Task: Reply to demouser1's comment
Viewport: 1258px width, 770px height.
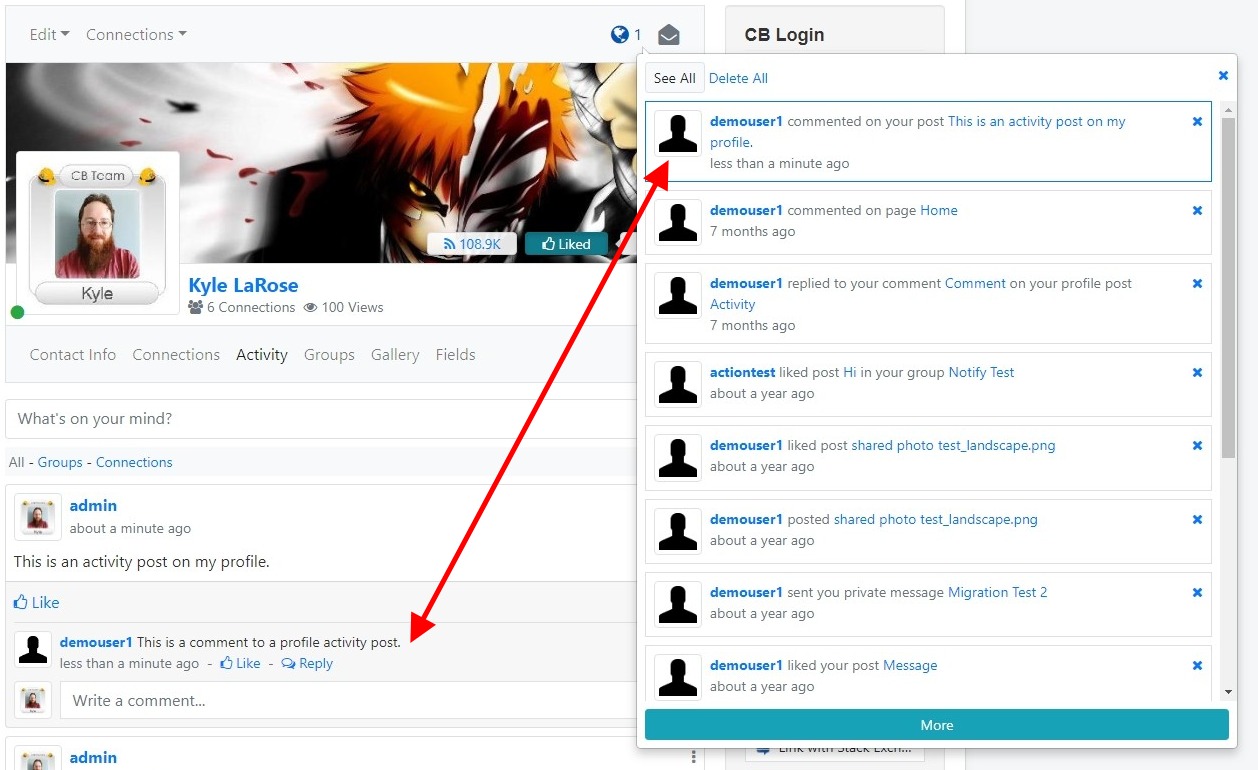Action: (307, 663)
